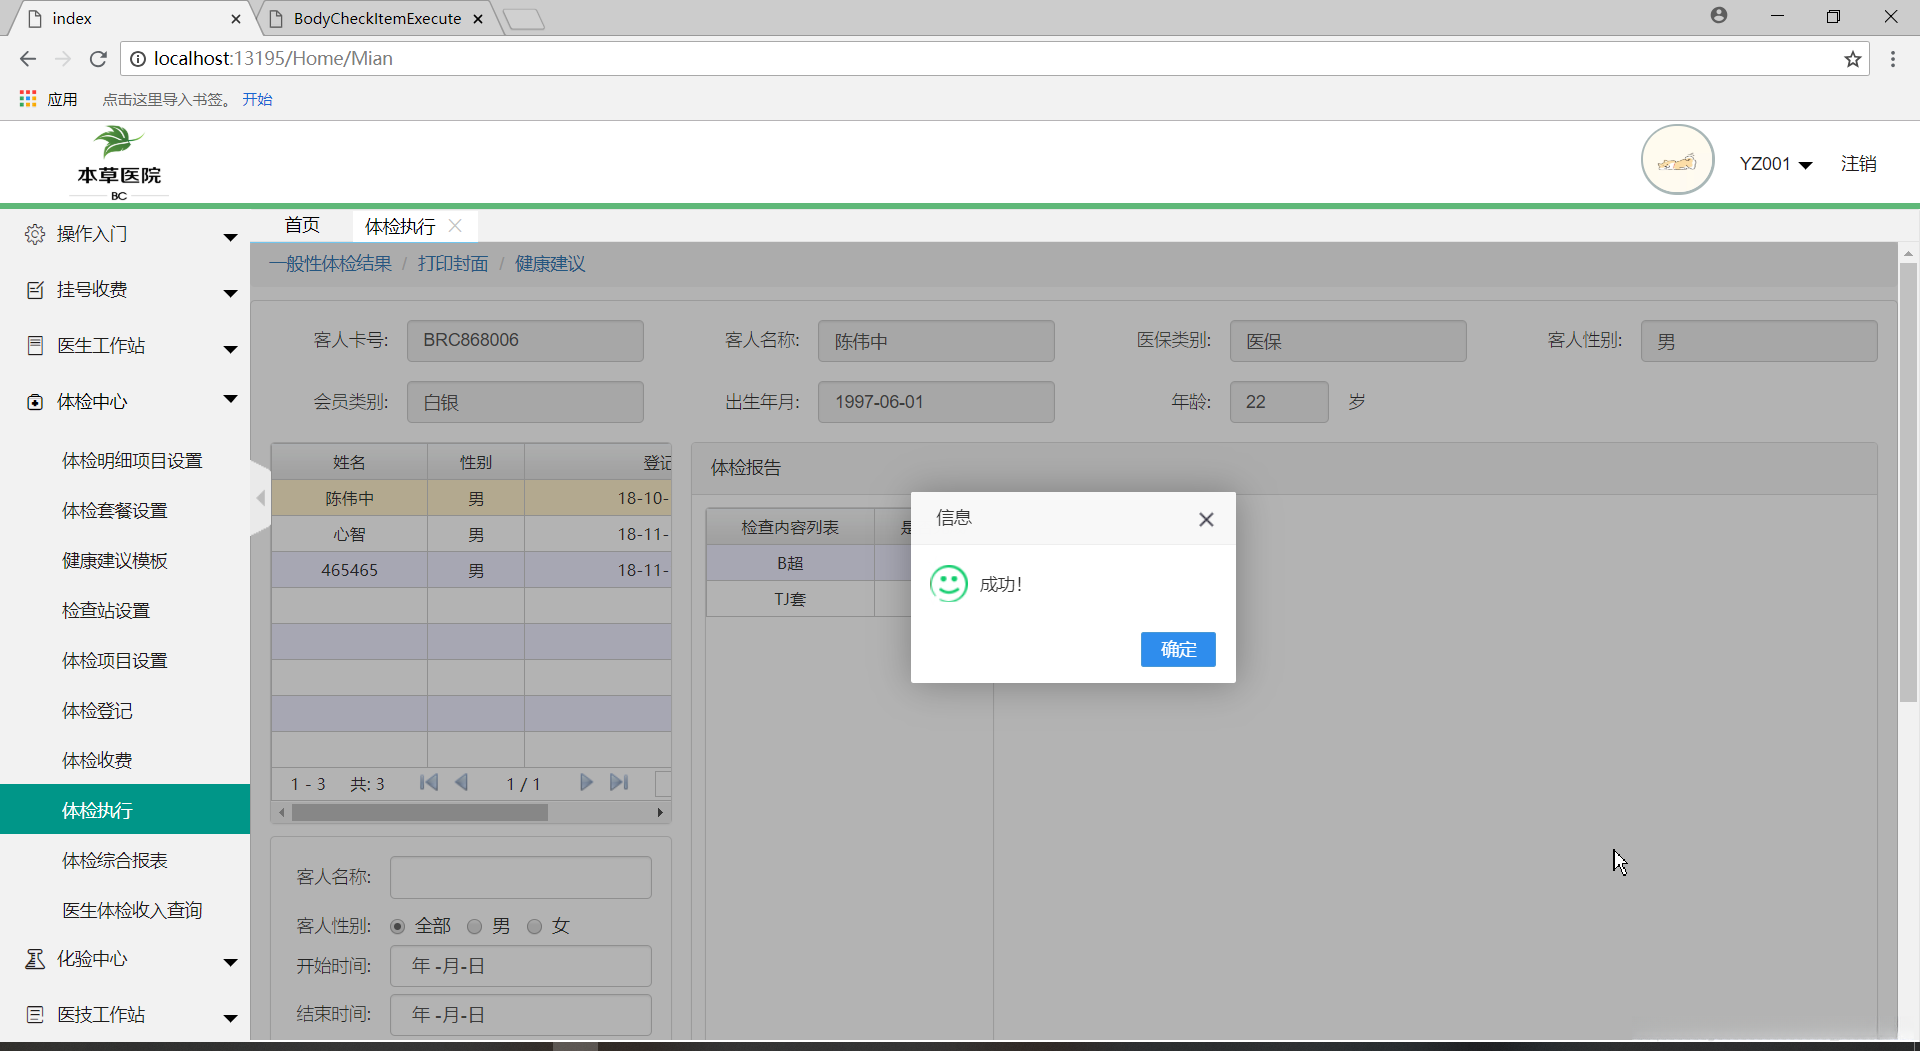Screen dimensions: 1920x1051
Task: Click the browser forward arrow
Action: (x=63, y=59)
